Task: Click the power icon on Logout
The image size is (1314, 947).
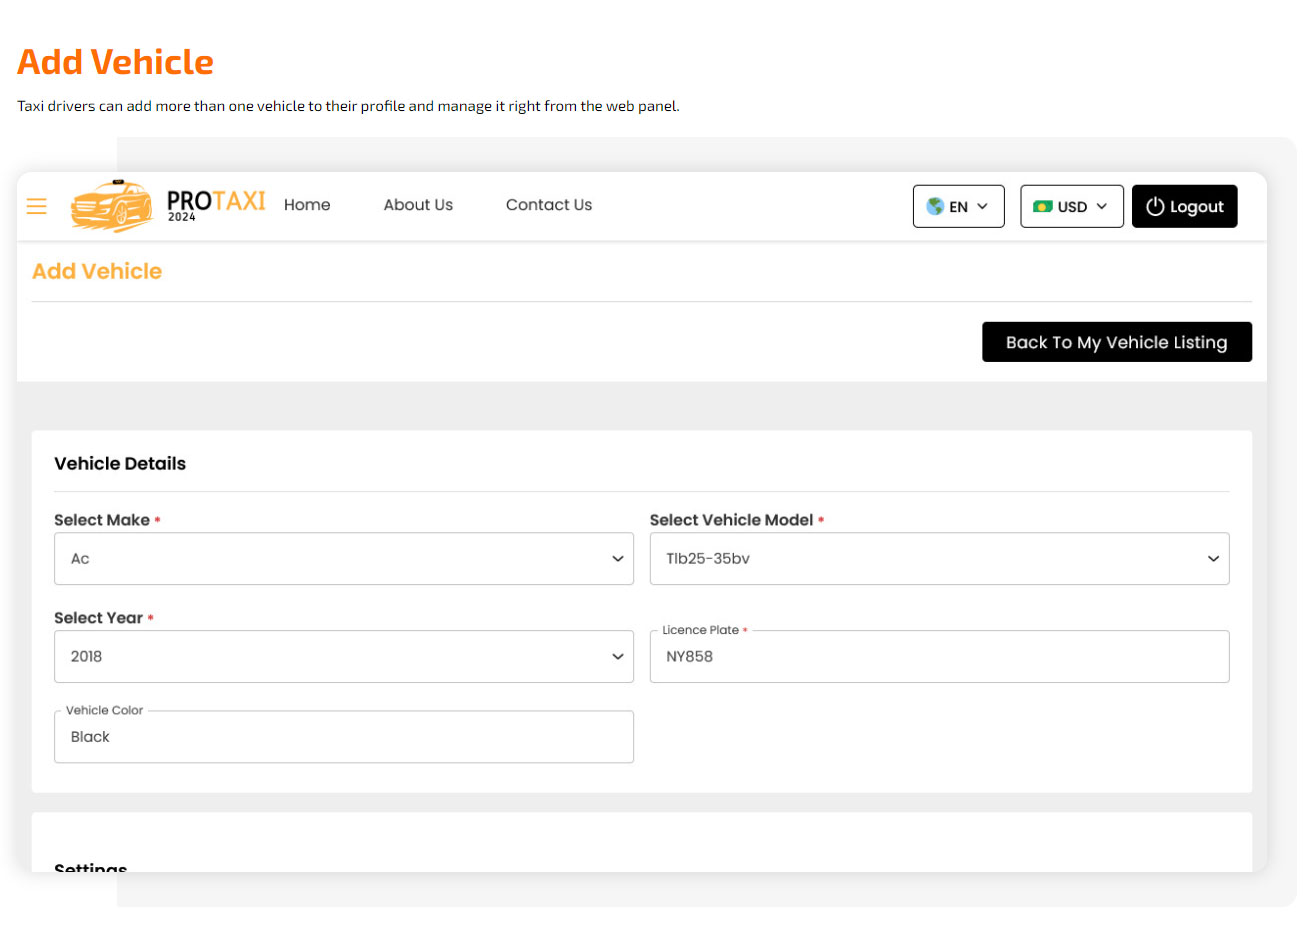Action: point(1155,206)
